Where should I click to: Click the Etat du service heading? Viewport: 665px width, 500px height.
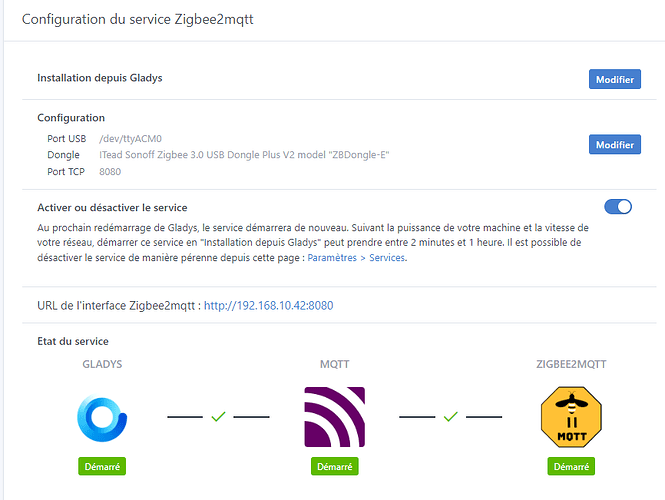(73, 341)
